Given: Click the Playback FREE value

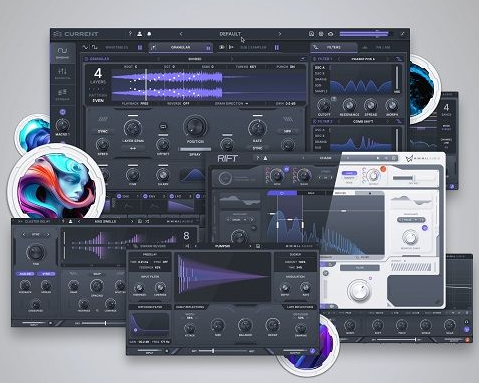Looking at the screenshot, I should pyautogui.click(x=144, y=104).
